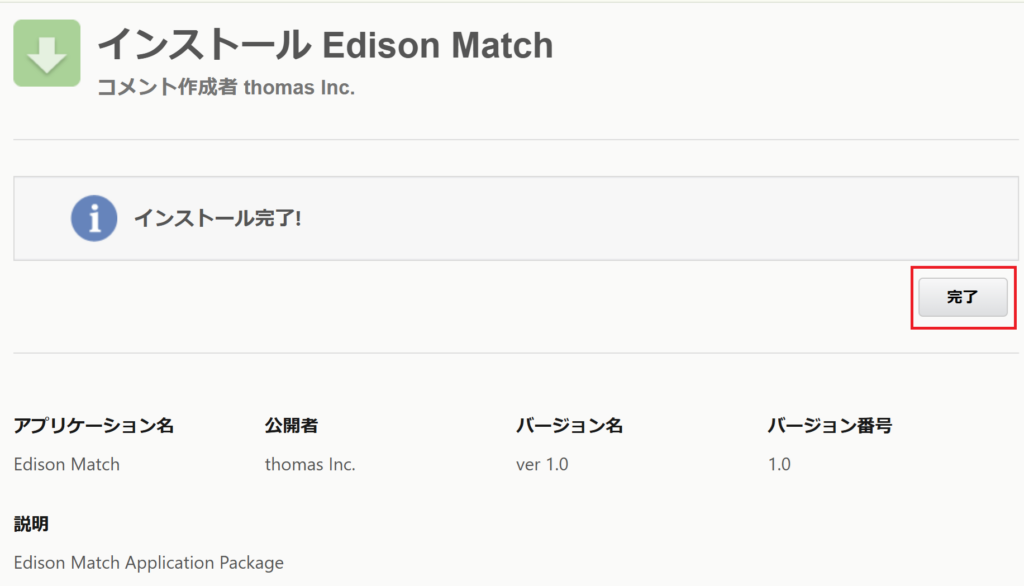Select the 1.0 value under バージョン番号
Viewport: 1024px width, 586px height.
coord(779,464)
